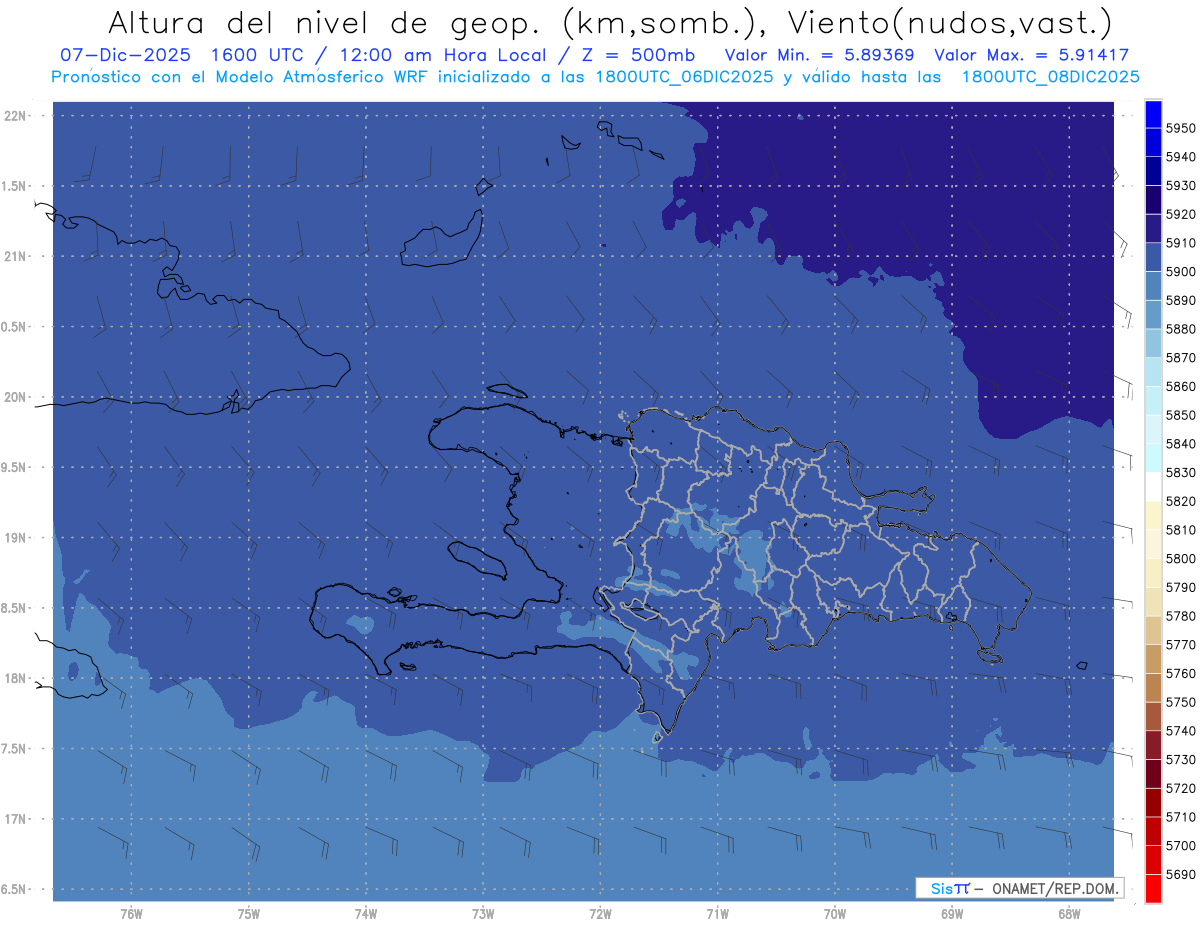
Task: Click the '19N' latitude axis label
Action: pyautogui.click(x=15, y=538)
